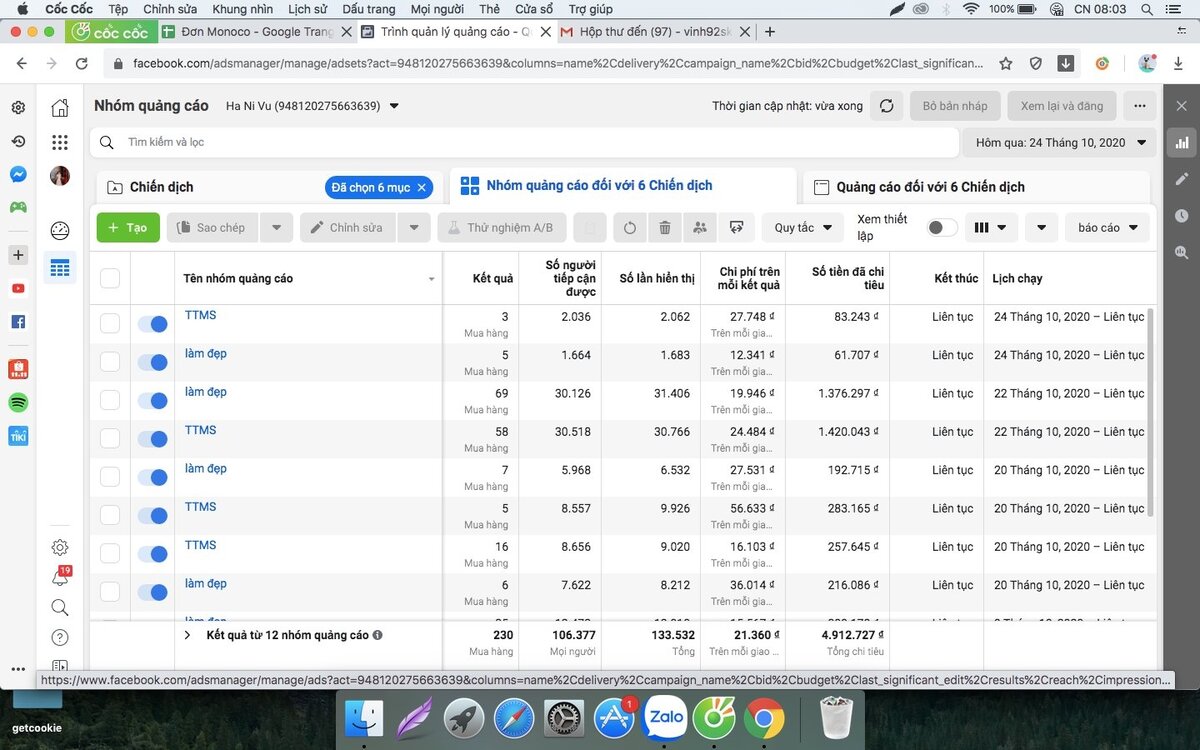Clear the Đã chọn 6 mục selection chip
Screen dimensions: 1200x750
click(422, 187)
